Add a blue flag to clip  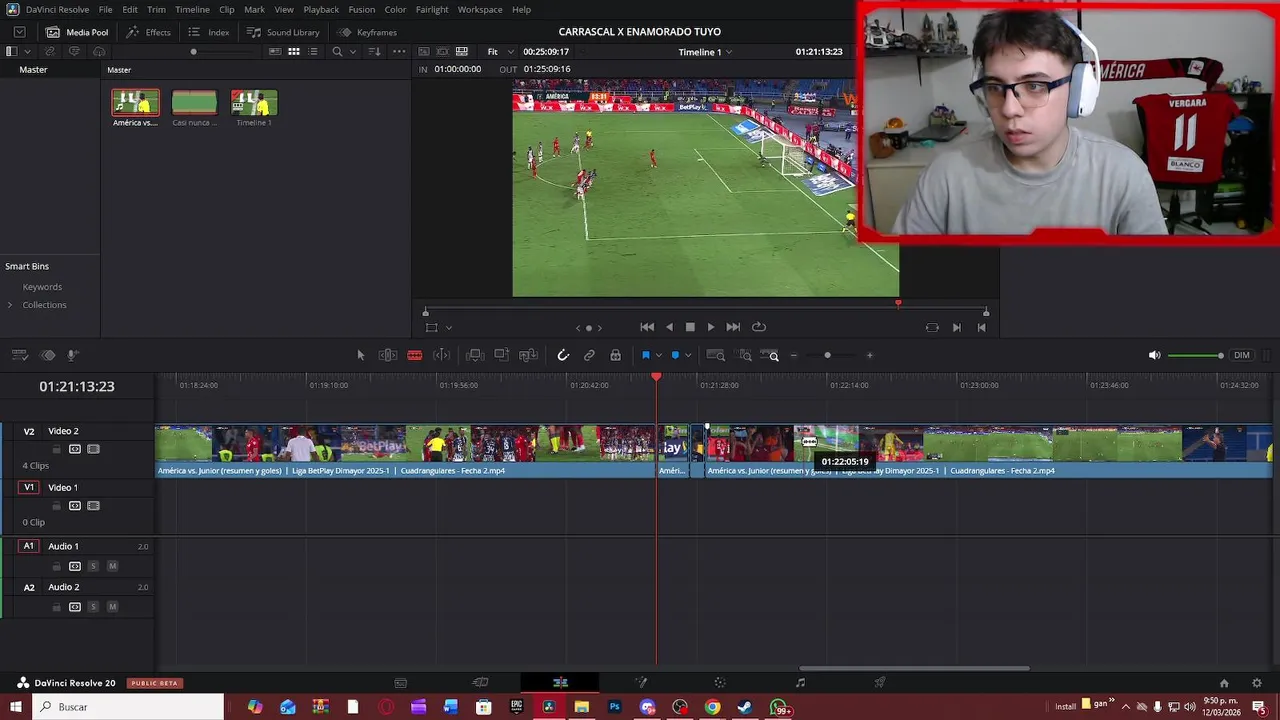pyautogui.click(x=646, y=355)
